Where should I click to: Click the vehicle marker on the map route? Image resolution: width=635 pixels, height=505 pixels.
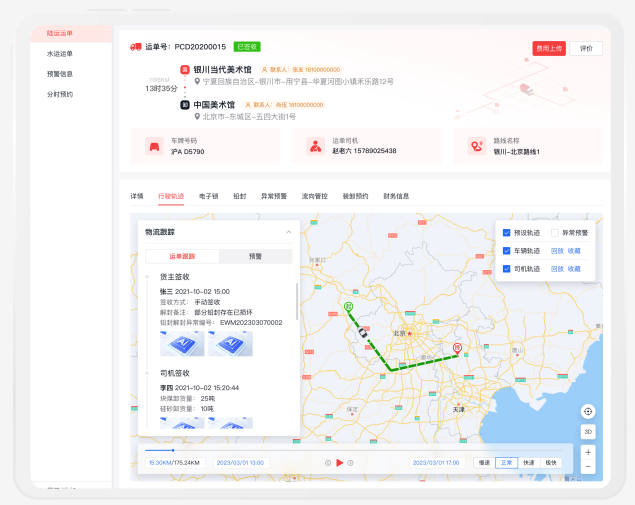tap(363, 335)
